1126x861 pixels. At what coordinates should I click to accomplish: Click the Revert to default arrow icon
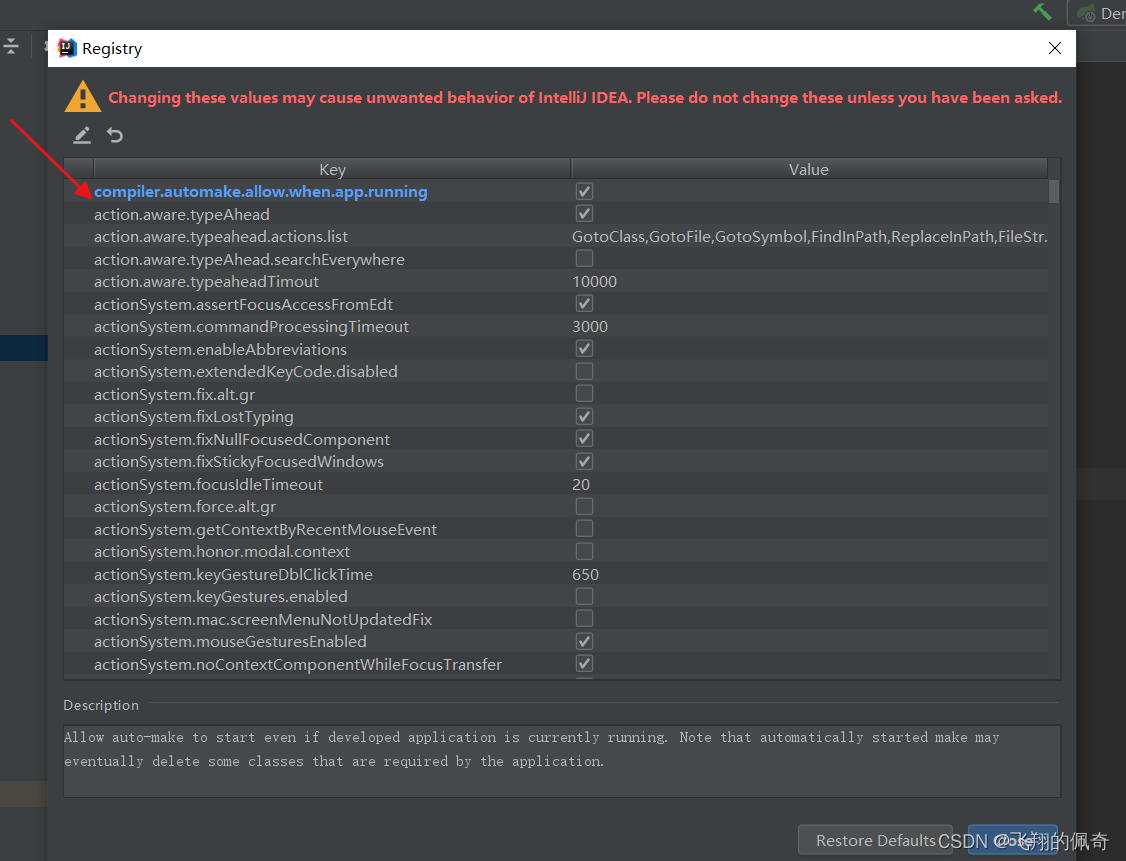click(115, 135)
